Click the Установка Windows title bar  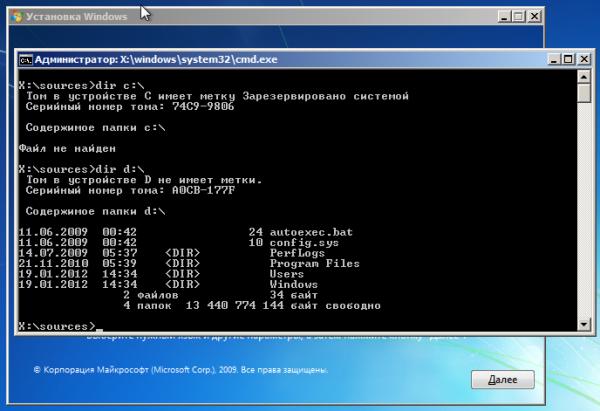click(250, 14)
